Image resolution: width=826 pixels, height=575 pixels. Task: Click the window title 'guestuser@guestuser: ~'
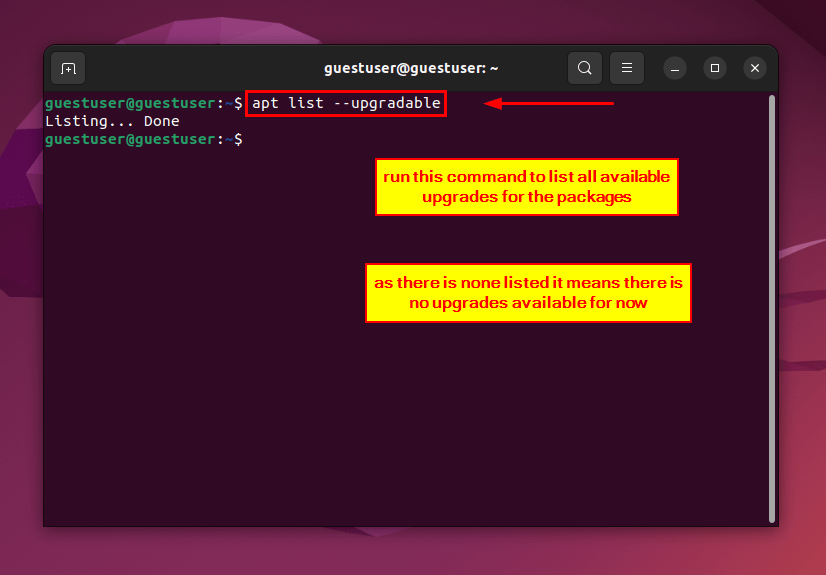coord(411,68)
